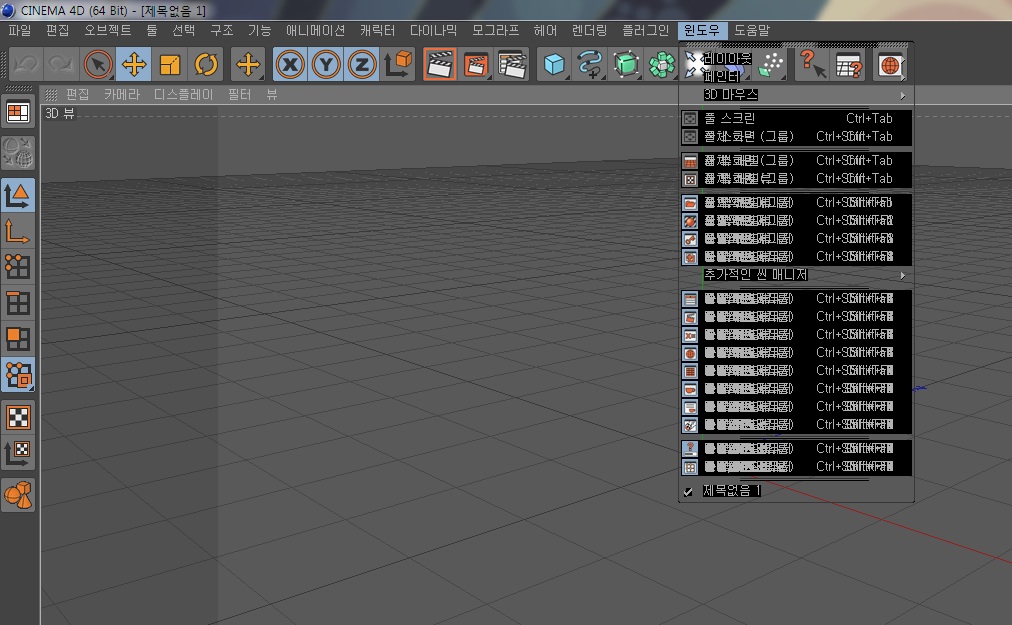
Task: Open the viewport 필터 menu
Action: 239,94
